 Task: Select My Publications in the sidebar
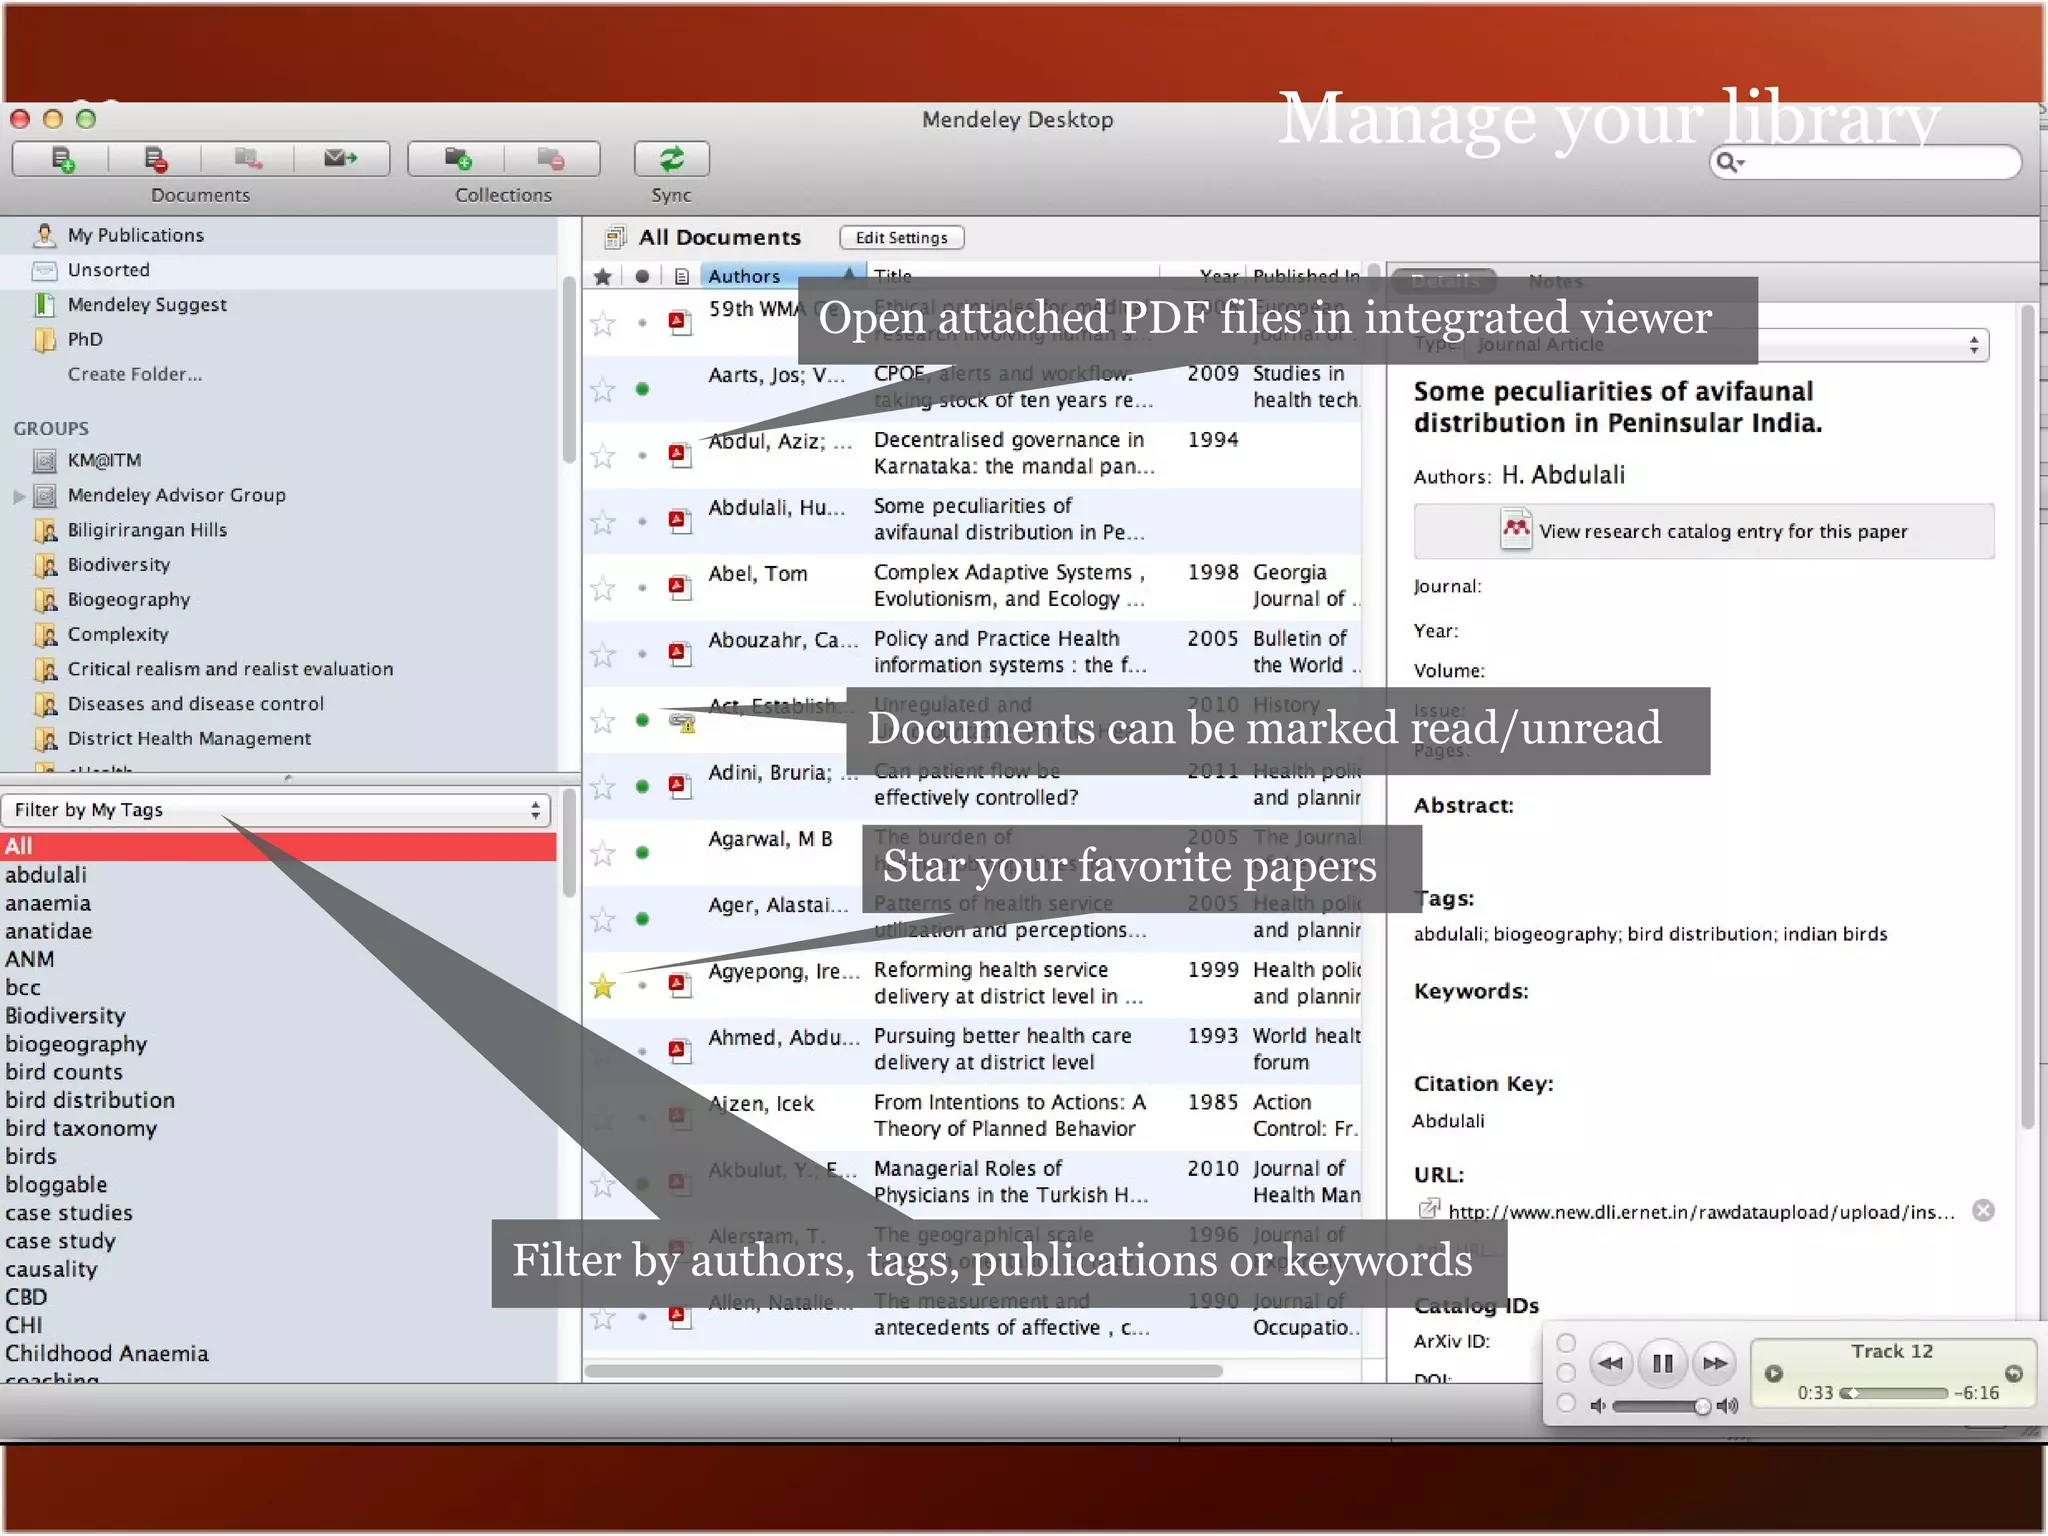(x=135, y=235)
